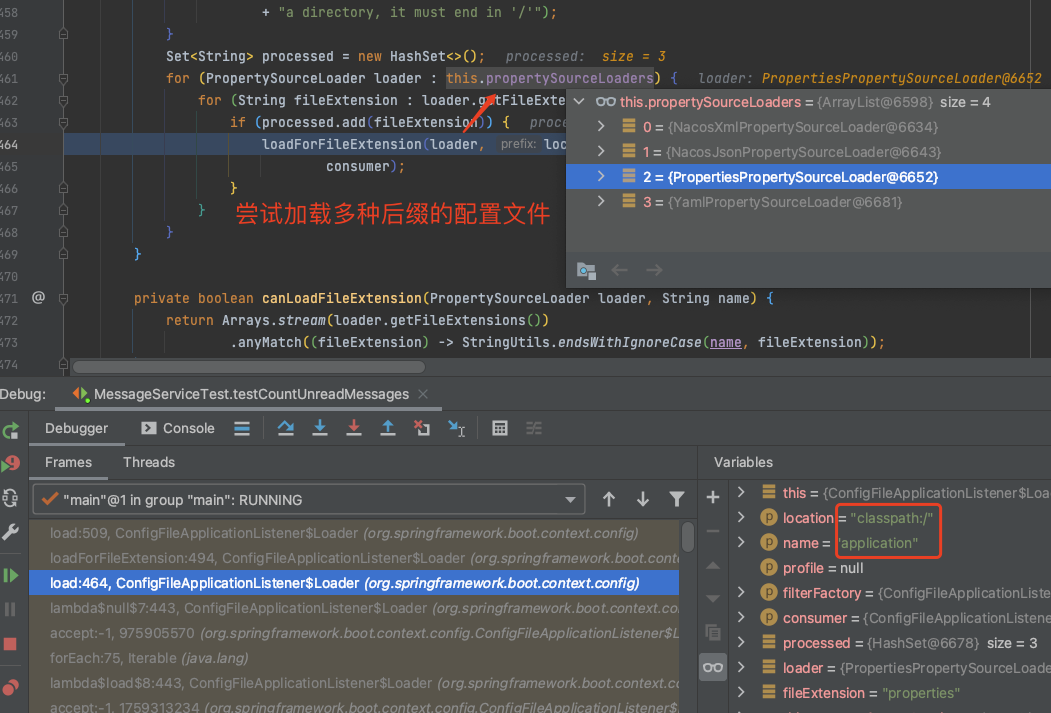This screenshot has width=1051, height=713.
Task: Click the toggle auto-test icon in sidebar
Action: 11,498
